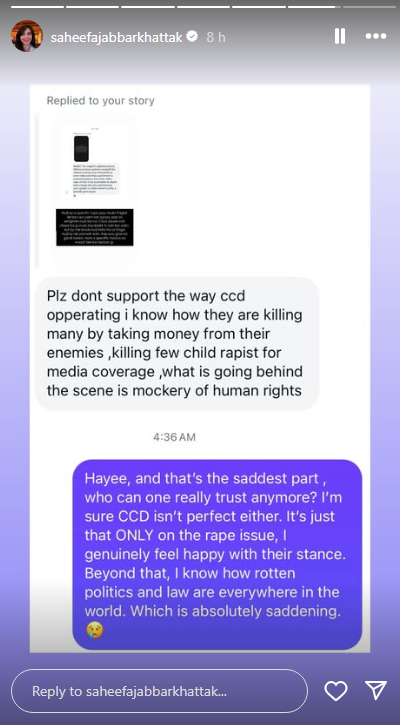Open the three-dot more options menu
The width and height of the screenshot is (400, 725).
coord(375,36)
